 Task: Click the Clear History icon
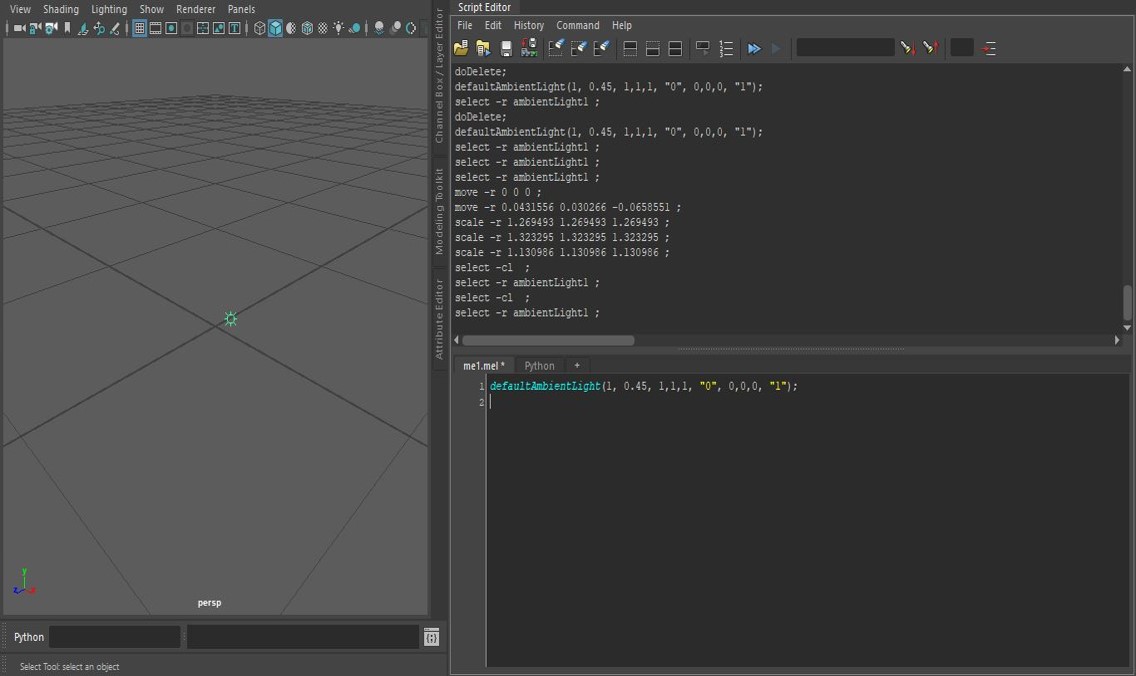556,48
